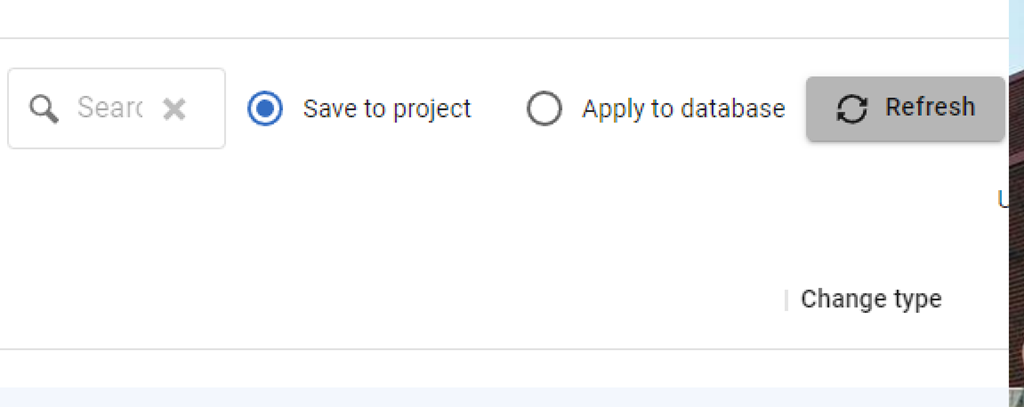
Task: Click the photo strip at the right edge
Action: coord(1016,250)
